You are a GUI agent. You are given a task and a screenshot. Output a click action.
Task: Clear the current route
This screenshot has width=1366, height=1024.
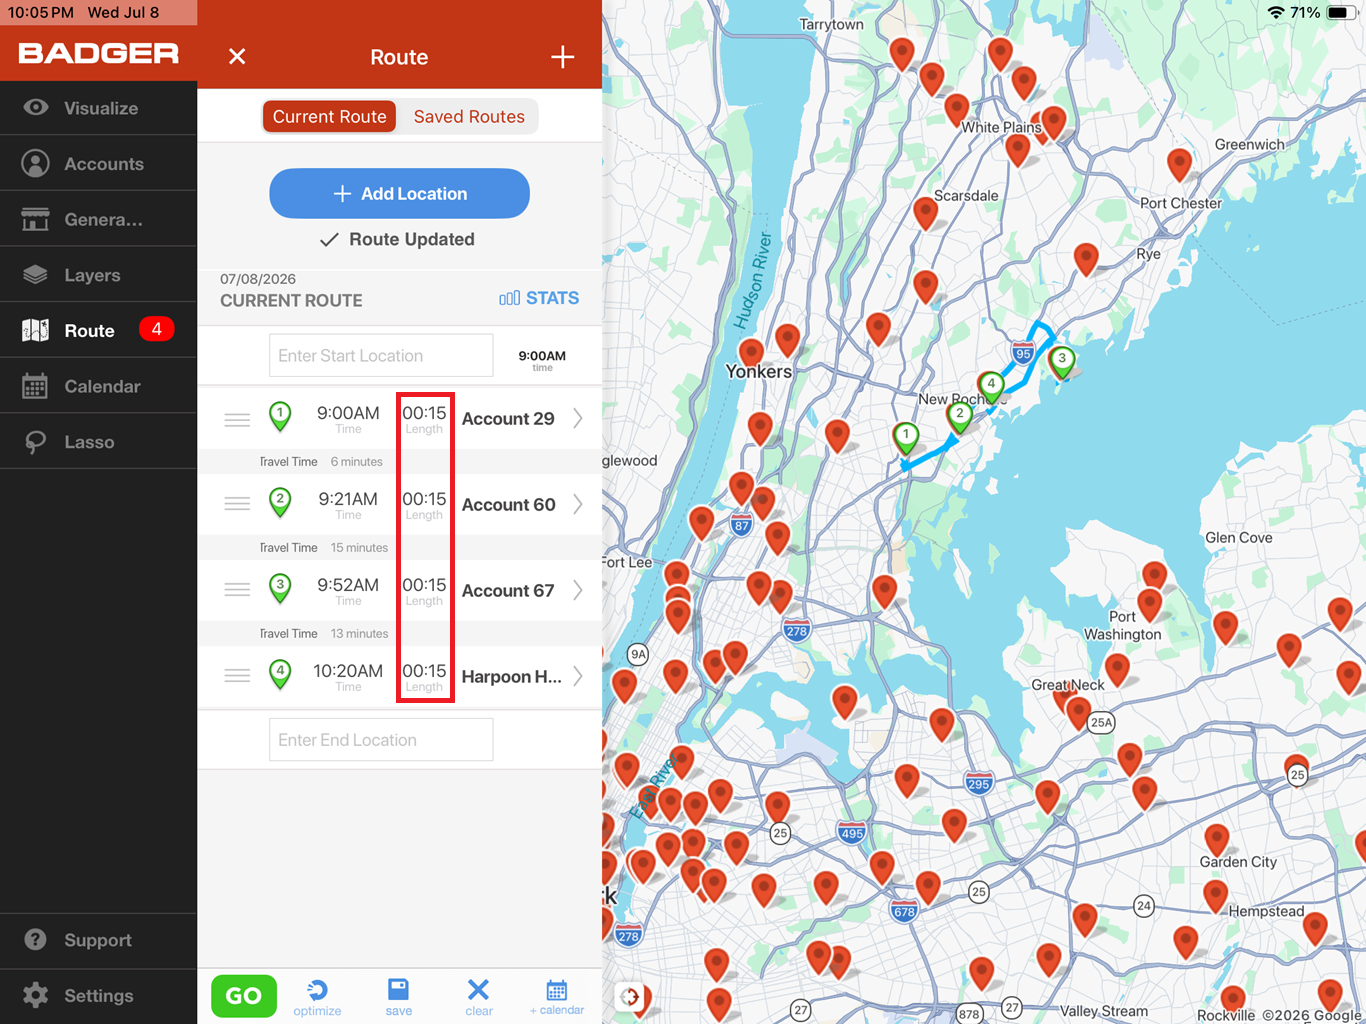pyautogui.click(x=479, y=997)
